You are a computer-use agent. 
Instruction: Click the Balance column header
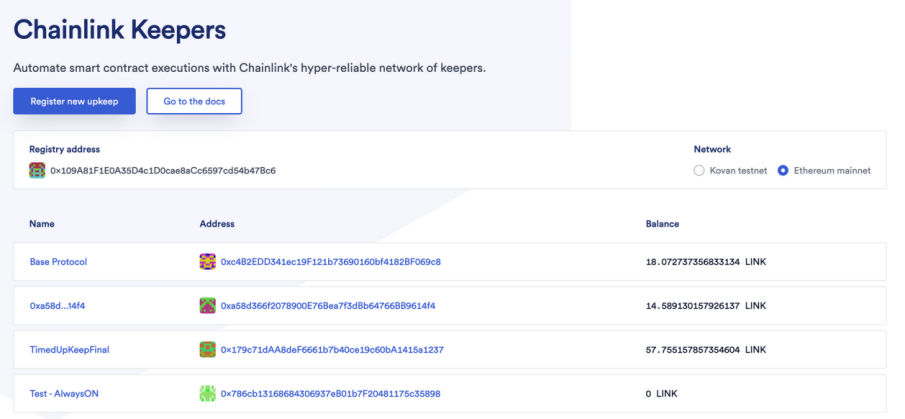[x=662, y=224]
